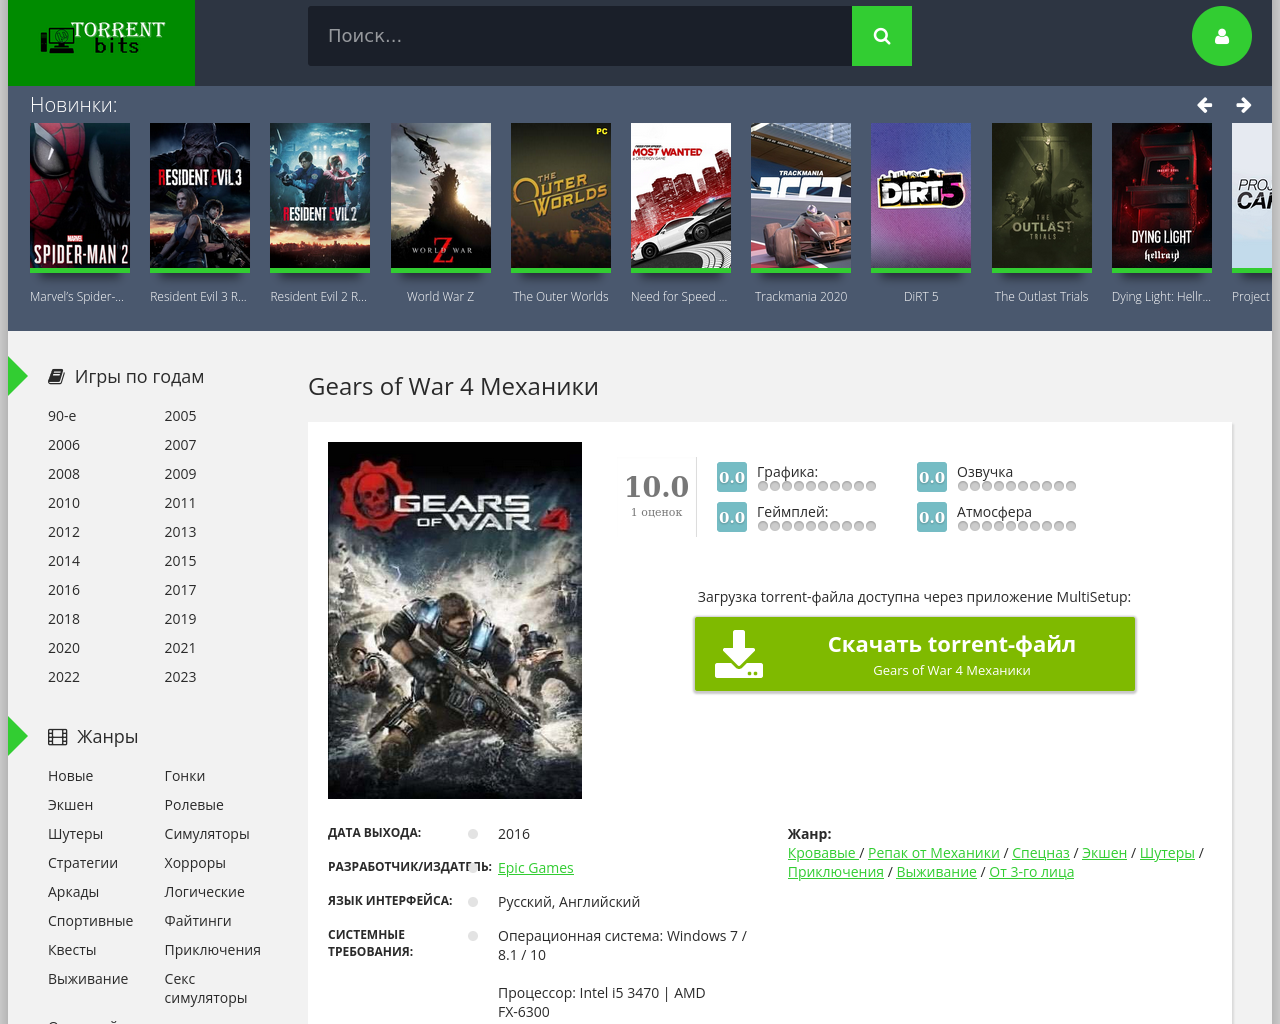This screenshot has width=1280, height=1024.
Task: Click the film icon beside Жанры
Action: click(x=58, y=737)
